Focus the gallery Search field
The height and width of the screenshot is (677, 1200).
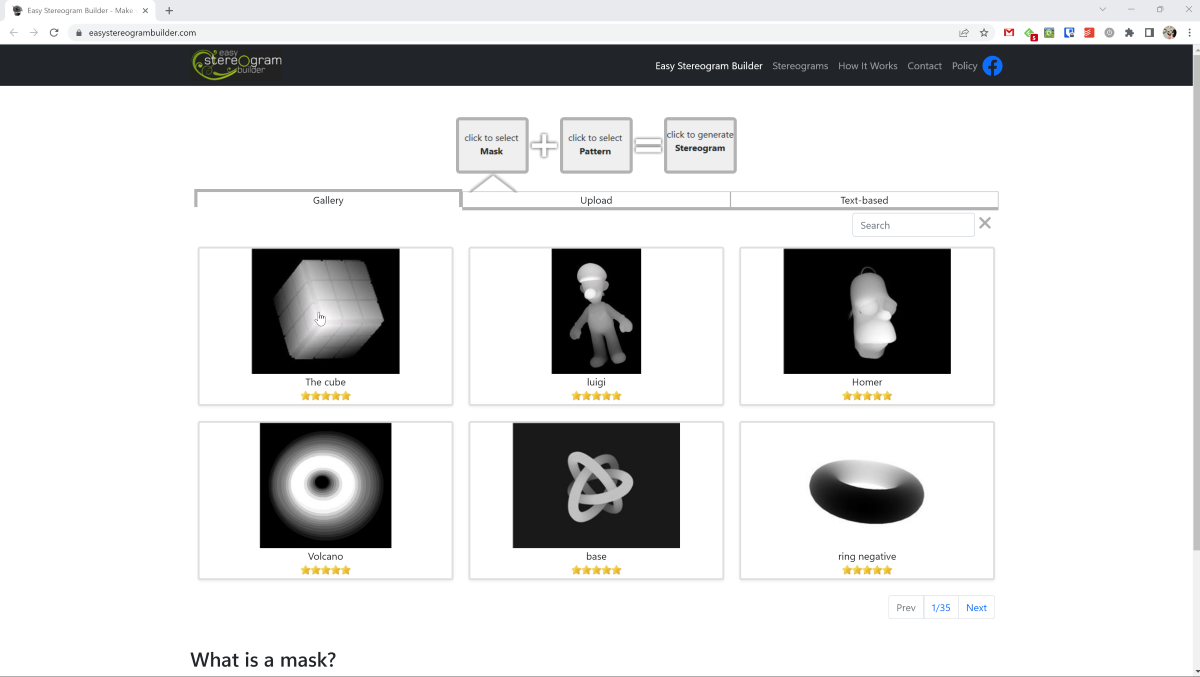click(912, 225)
